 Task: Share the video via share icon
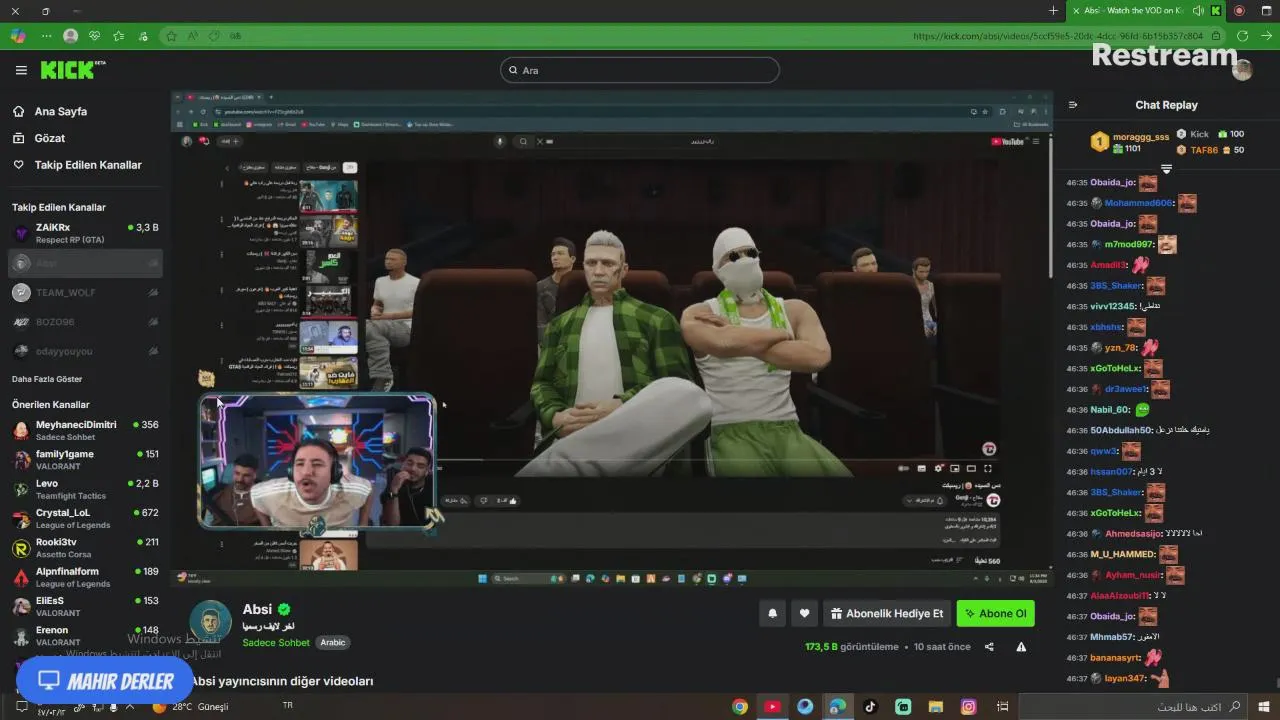point(989,647)
